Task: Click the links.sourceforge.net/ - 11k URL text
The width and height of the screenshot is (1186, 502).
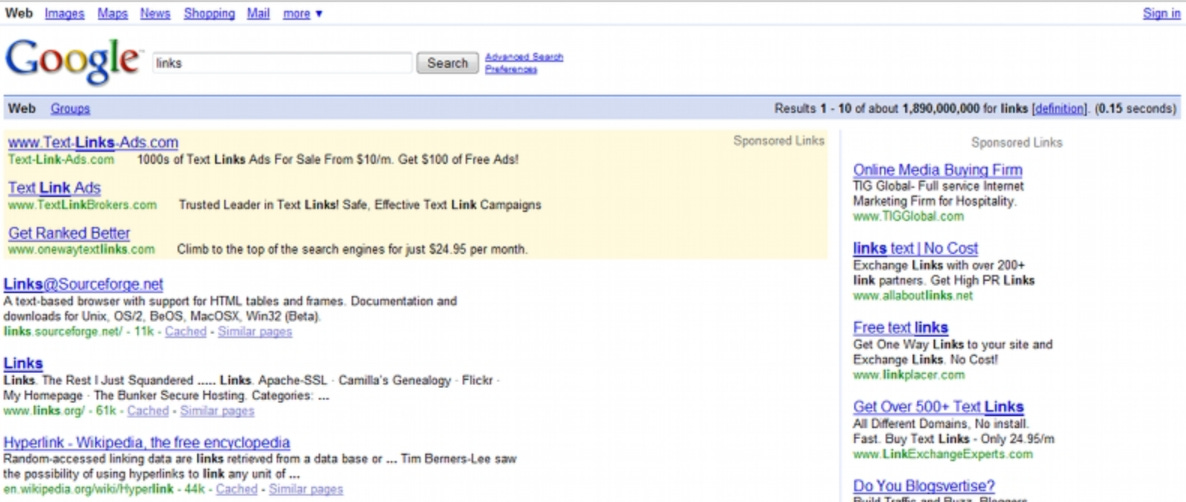Action: point(79,331)
